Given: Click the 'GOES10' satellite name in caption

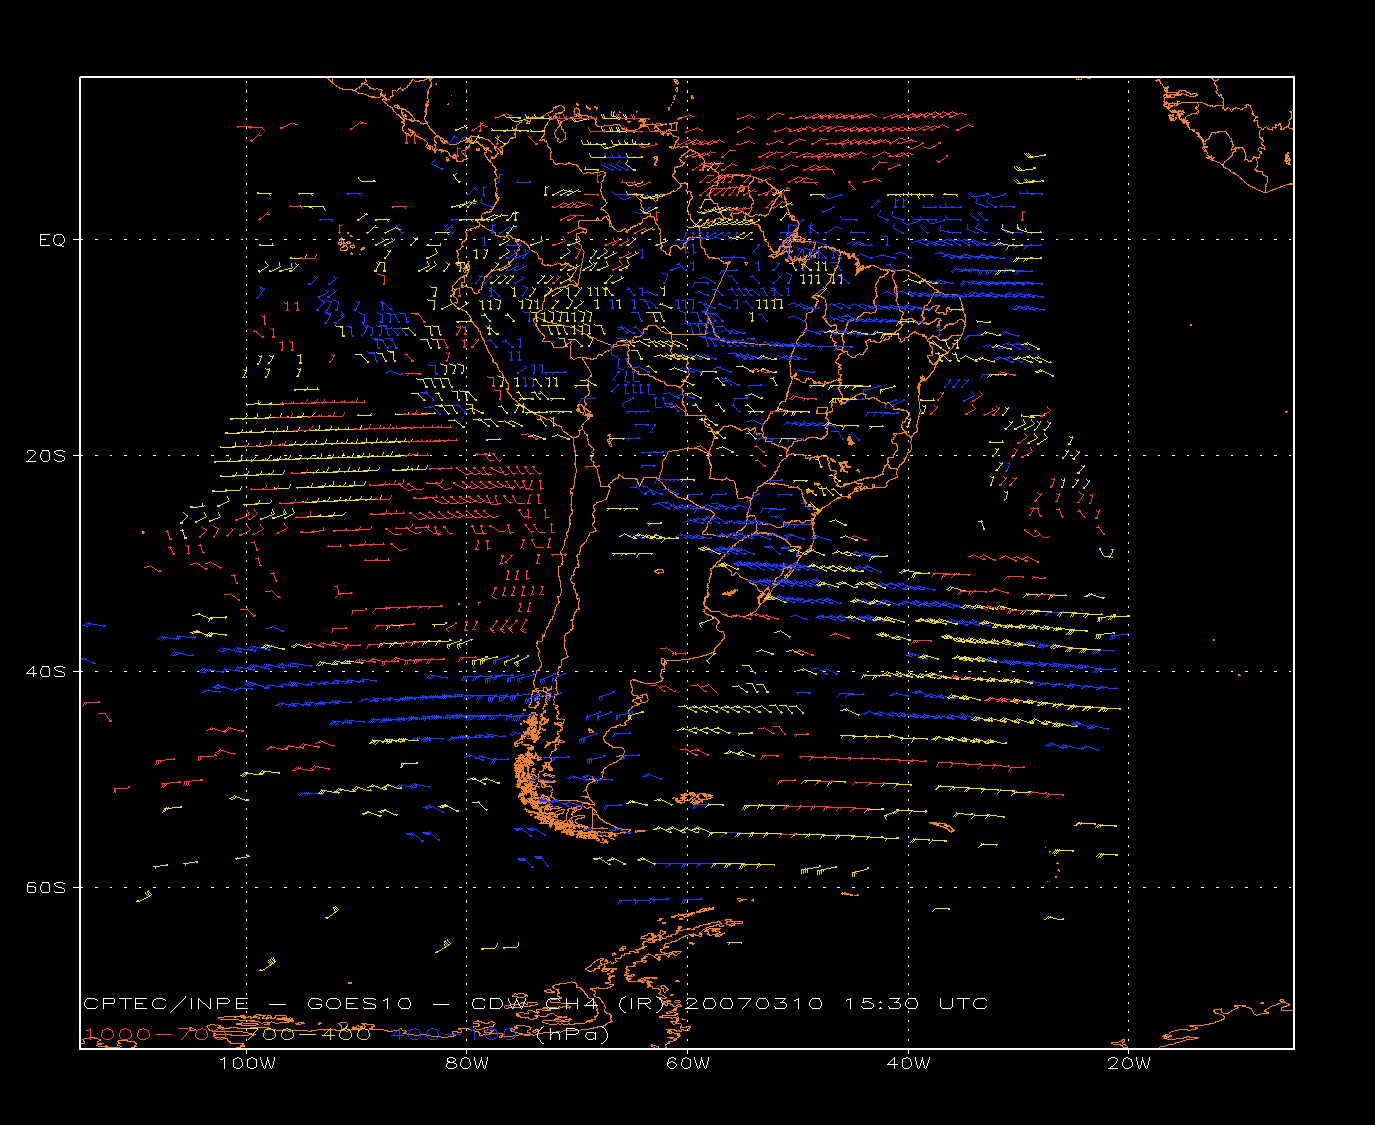Looking at the screenshot, I should click(358, 1003).
